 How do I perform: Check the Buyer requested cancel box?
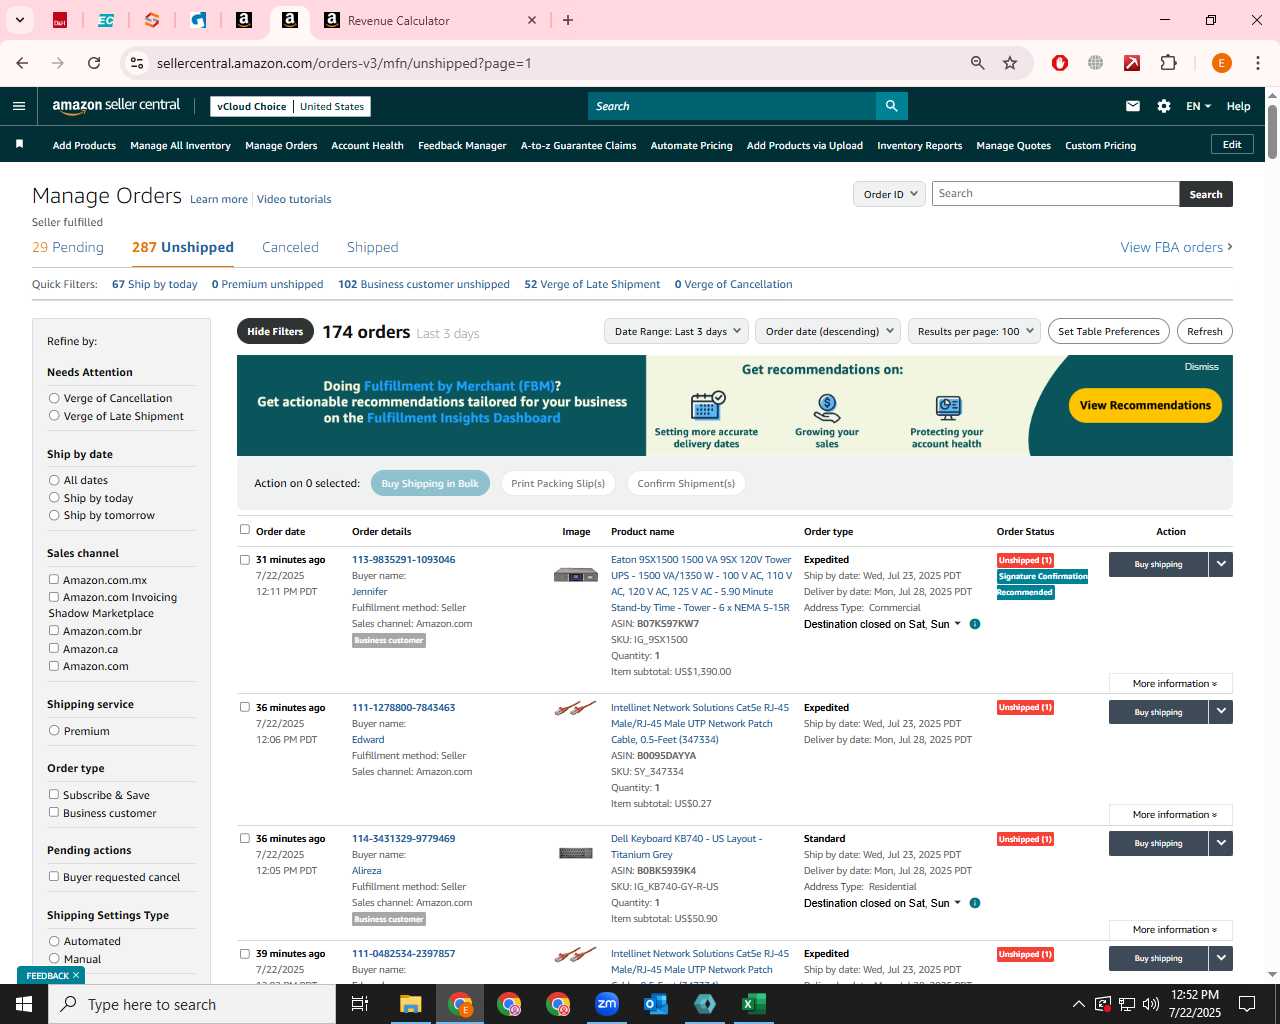click(54, 876)
